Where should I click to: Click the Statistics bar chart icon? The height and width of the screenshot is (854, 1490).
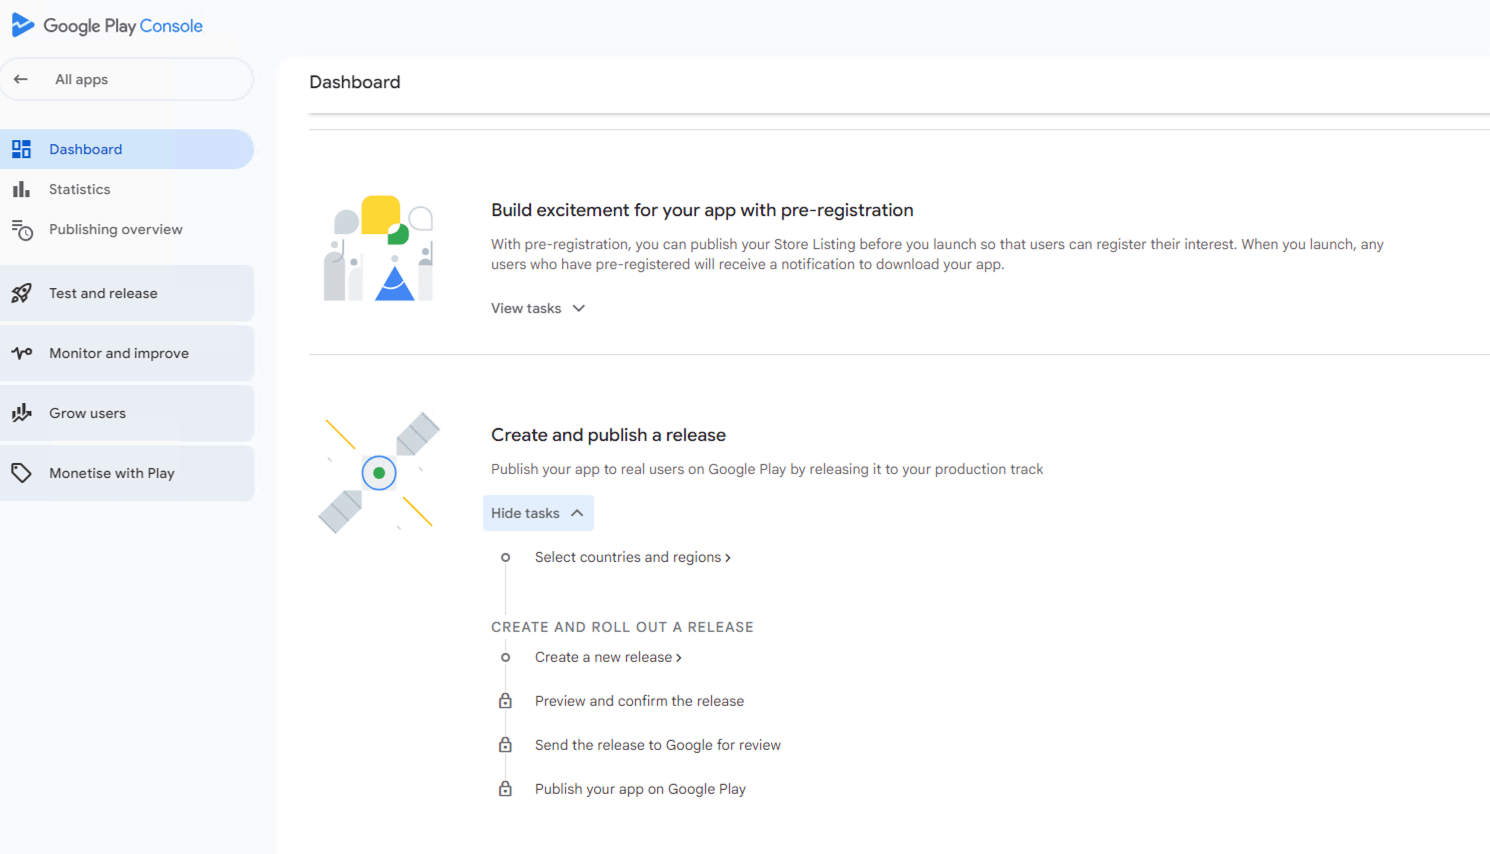click(x=21, y=189)
